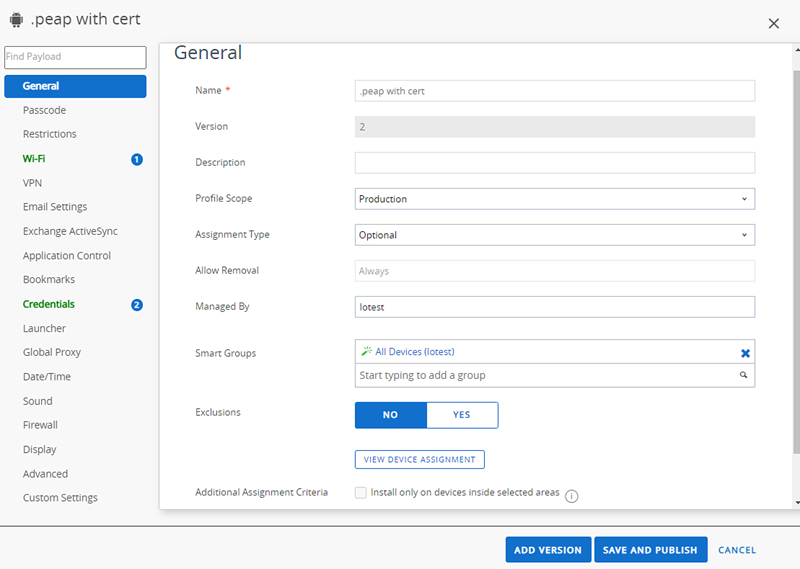Click the Credentials payload count badge
This screenshot has height=569, width=800.
point(137,305)
